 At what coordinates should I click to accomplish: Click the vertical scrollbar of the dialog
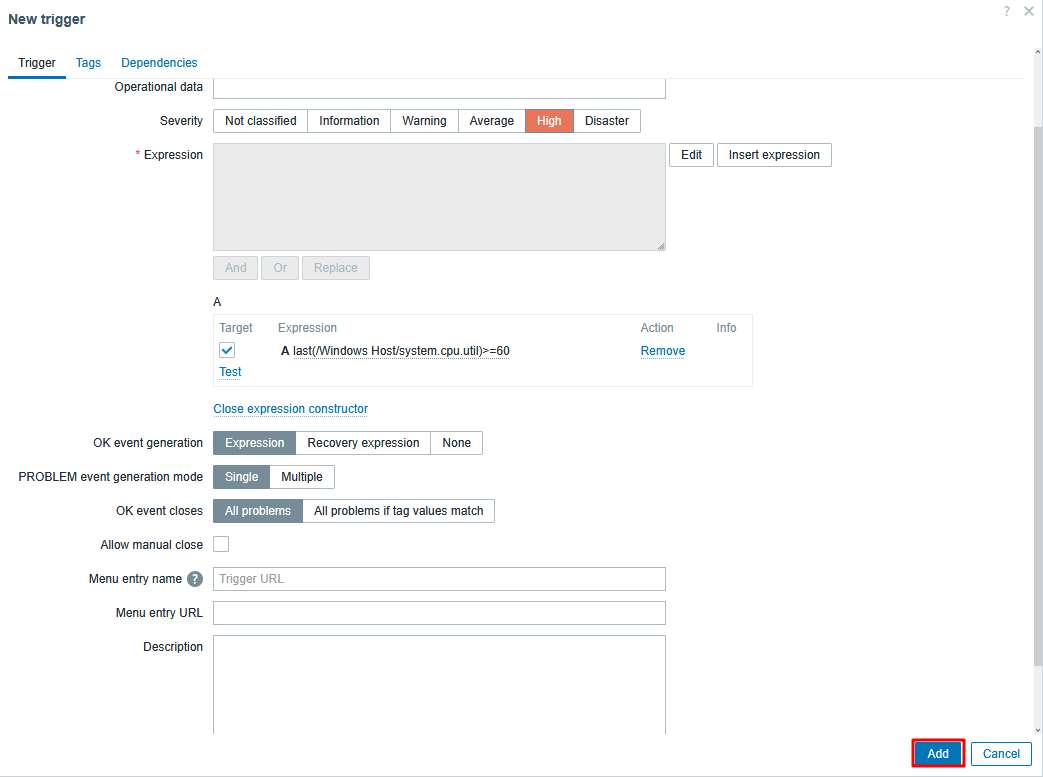[x=1036, y=400]
